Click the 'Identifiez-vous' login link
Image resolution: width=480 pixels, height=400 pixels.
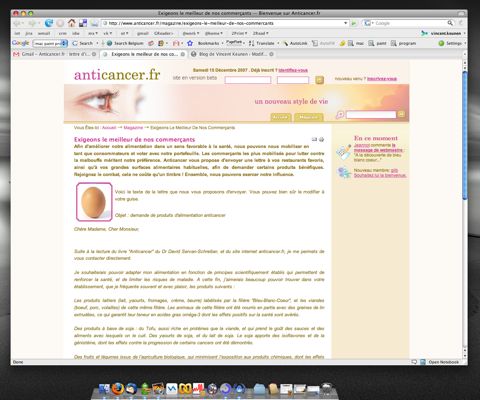293,70
